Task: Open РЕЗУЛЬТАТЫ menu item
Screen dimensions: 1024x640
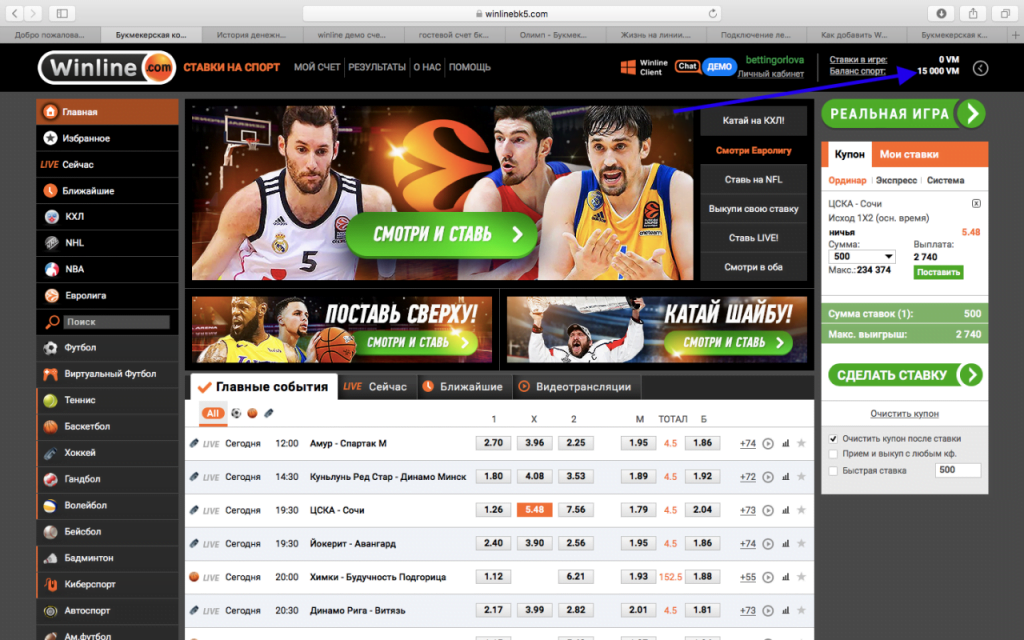Action: click(377, 67)
